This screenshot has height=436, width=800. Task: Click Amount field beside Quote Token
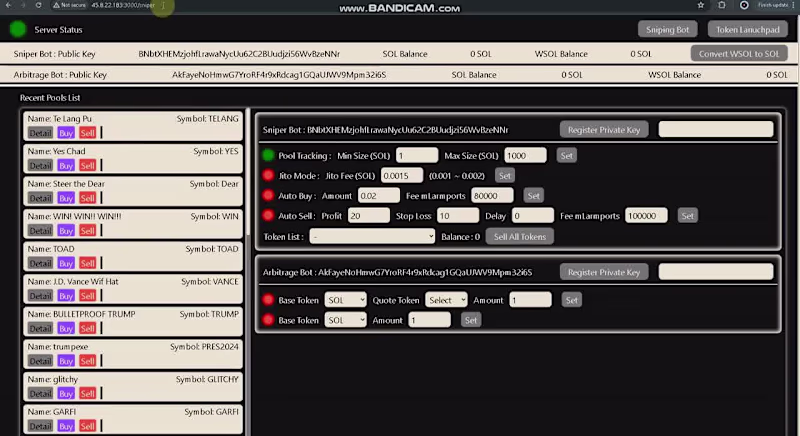coord(531,300)
